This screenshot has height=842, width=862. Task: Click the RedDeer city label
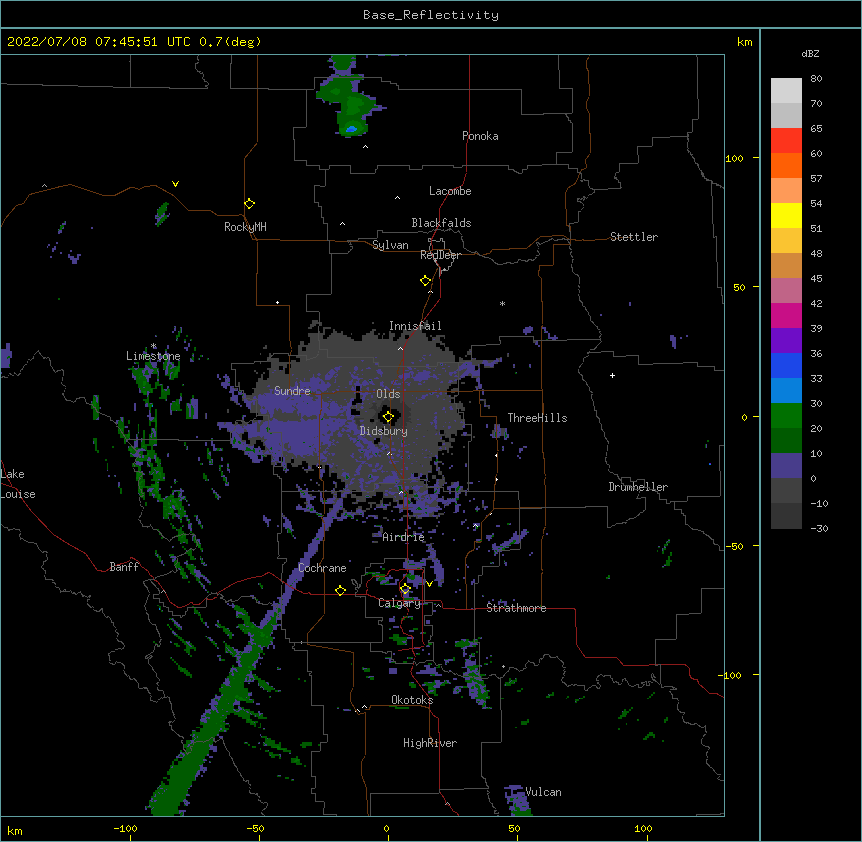440,255
